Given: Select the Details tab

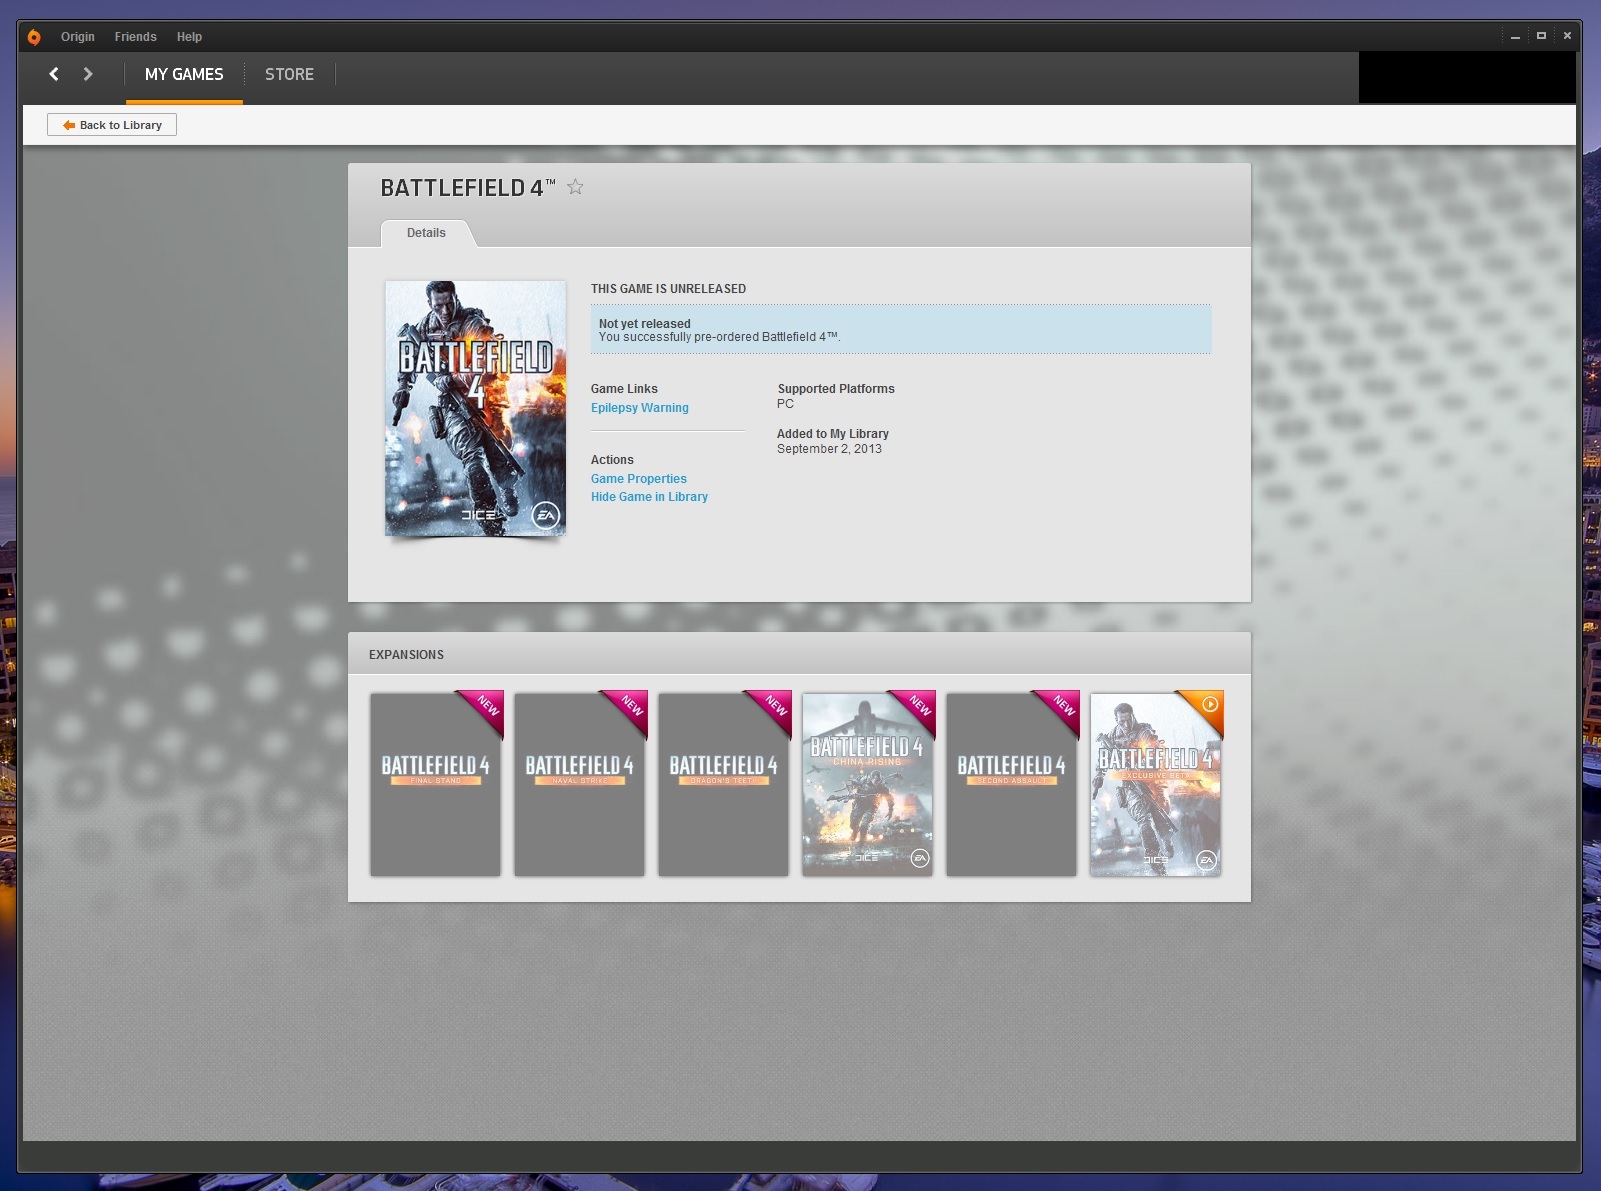Looking at the screenshot, I should (x=426, y=233).
